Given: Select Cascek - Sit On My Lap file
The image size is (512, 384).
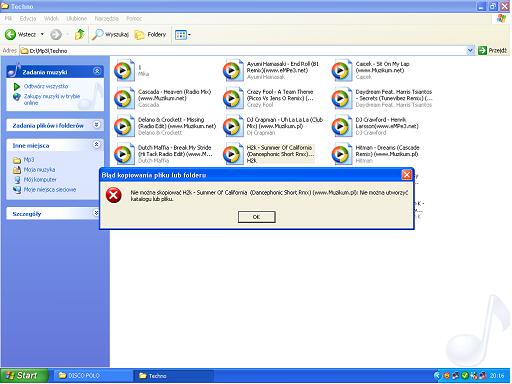Looking at the screenshot, I should point(371,70).
